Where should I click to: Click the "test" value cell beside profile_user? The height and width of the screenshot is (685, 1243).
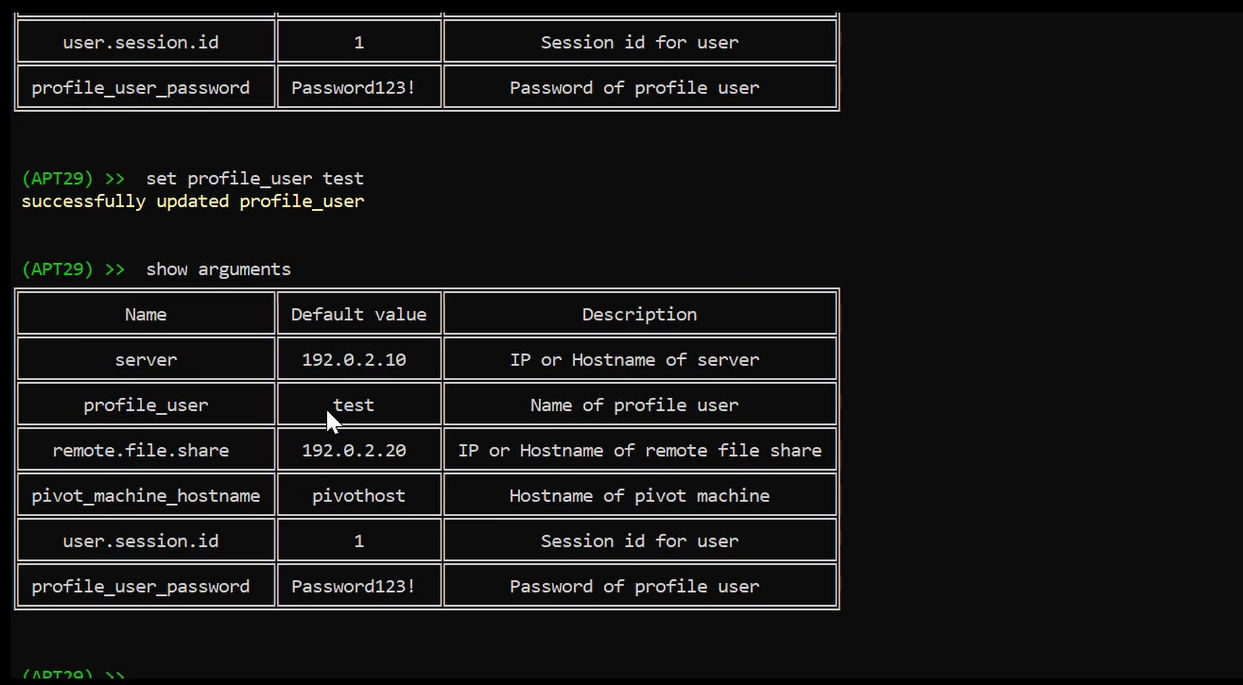tap(359, 405)
